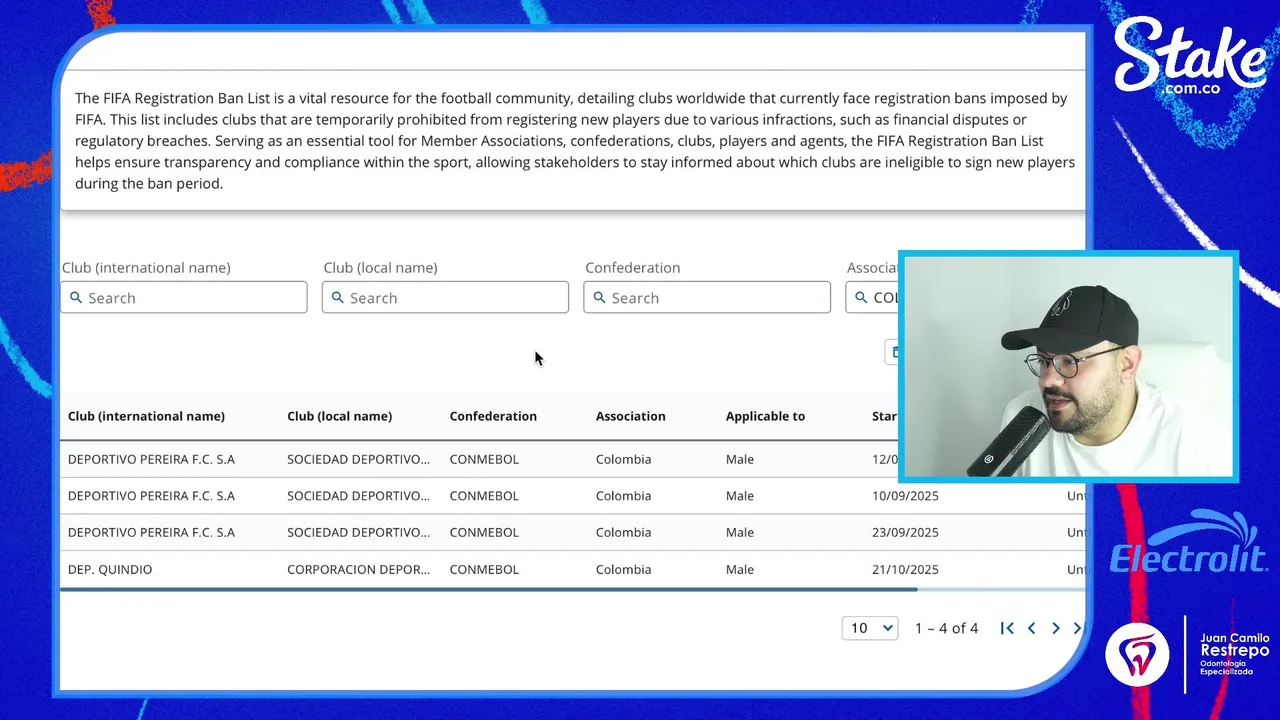Focus the Confederation search field
The height and width of the screenshot is (720, 1280).
(x=707, y=297)
